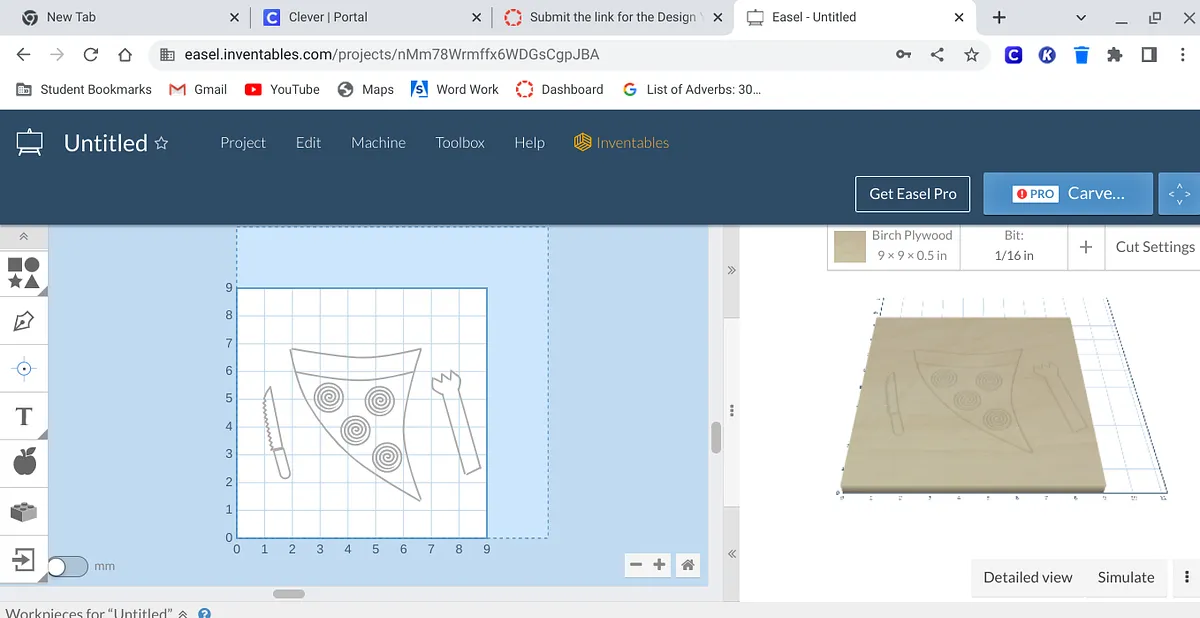Viewport: 1200px width, 618px height.
Task: Star the Untitled project as favorite
Action: pyautogui.click(x=161, y=143)
